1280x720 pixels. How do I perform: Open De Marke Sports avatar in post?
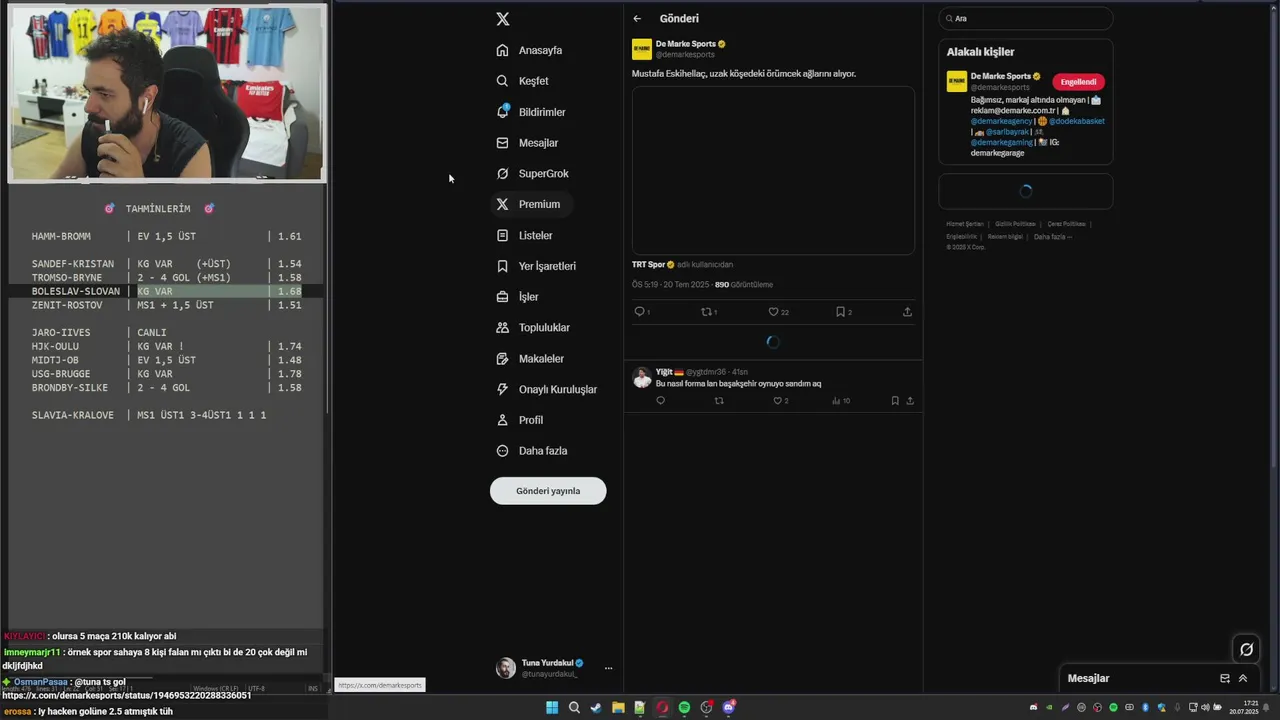(642, 49)
